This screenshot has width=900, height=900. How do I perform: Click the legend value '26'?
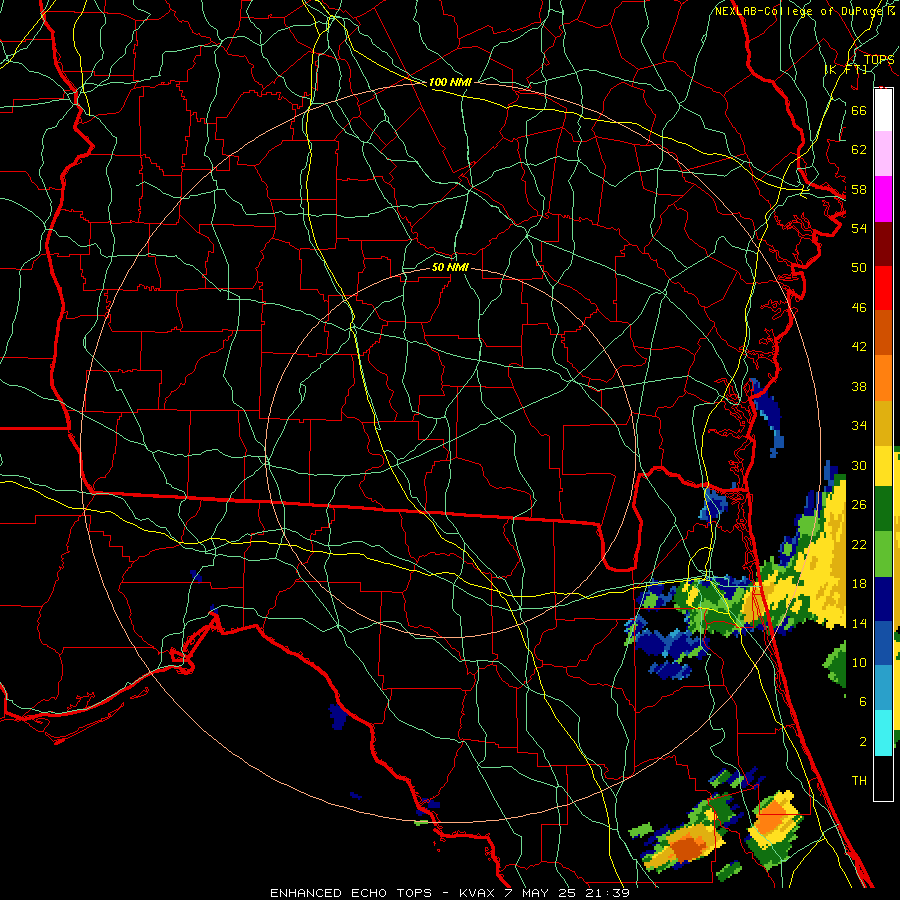[859, 505]
